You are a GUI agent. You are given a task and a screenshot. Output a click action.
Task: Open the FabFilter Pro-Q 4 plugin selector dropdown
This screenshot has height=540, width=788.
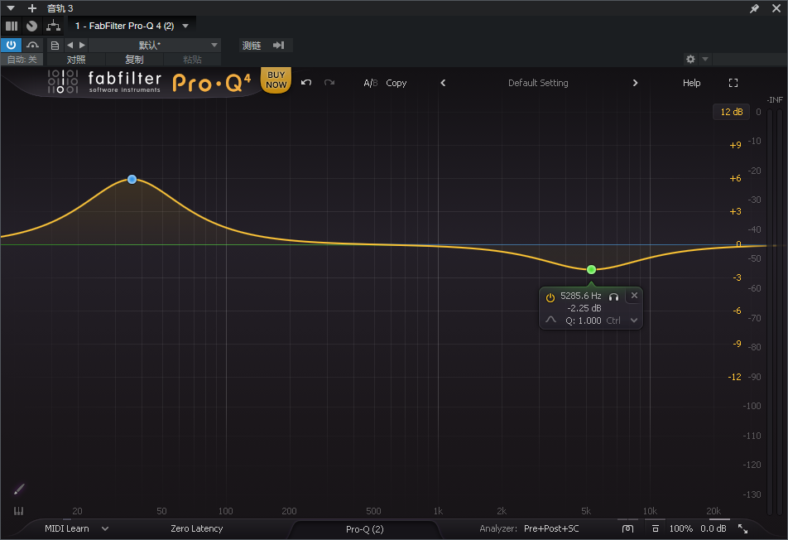(185, 26)
